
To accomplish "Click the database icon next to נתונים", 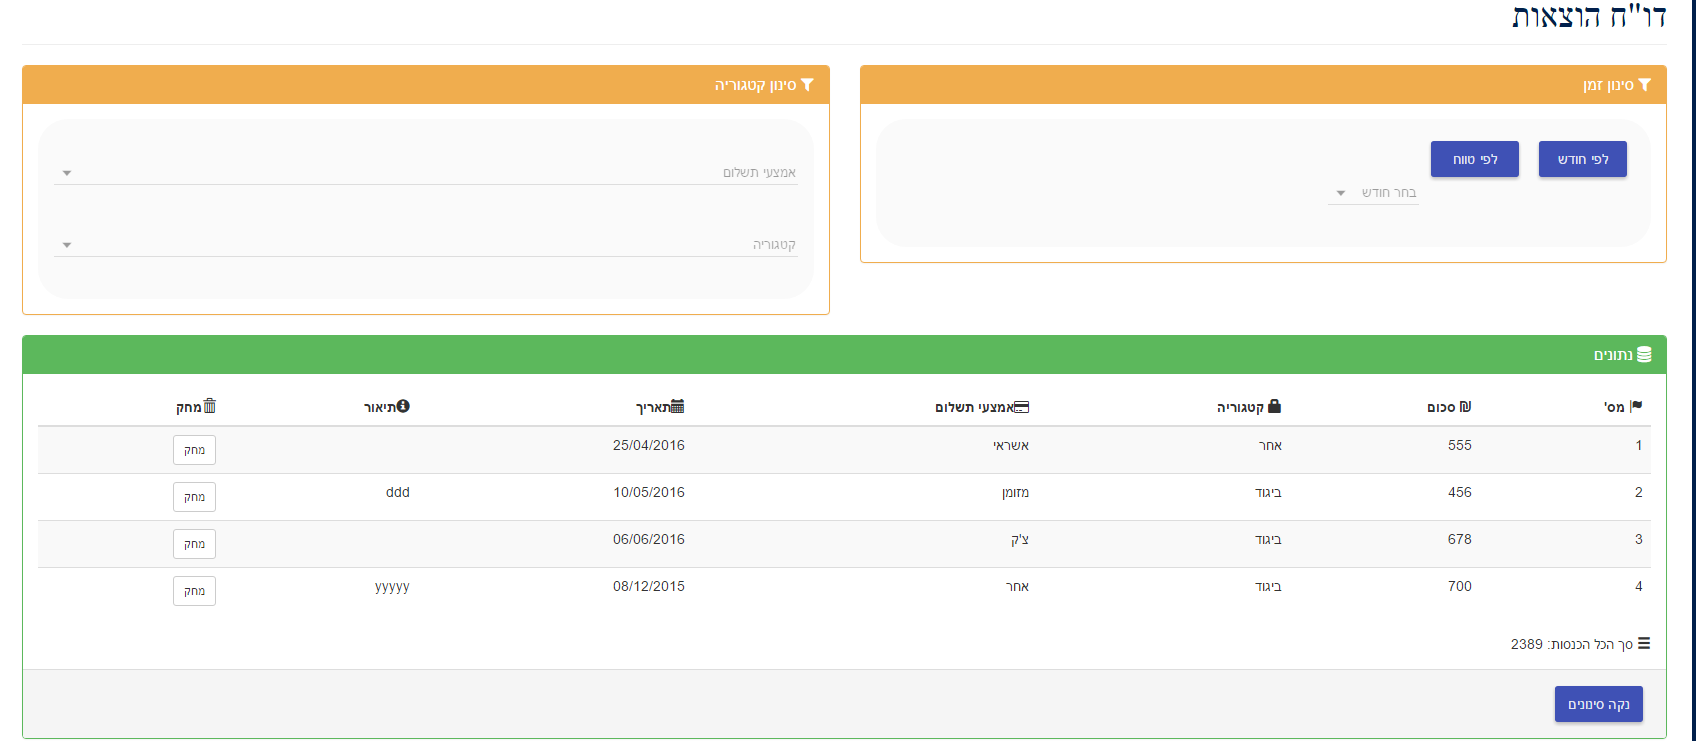I will point(1644,355).
